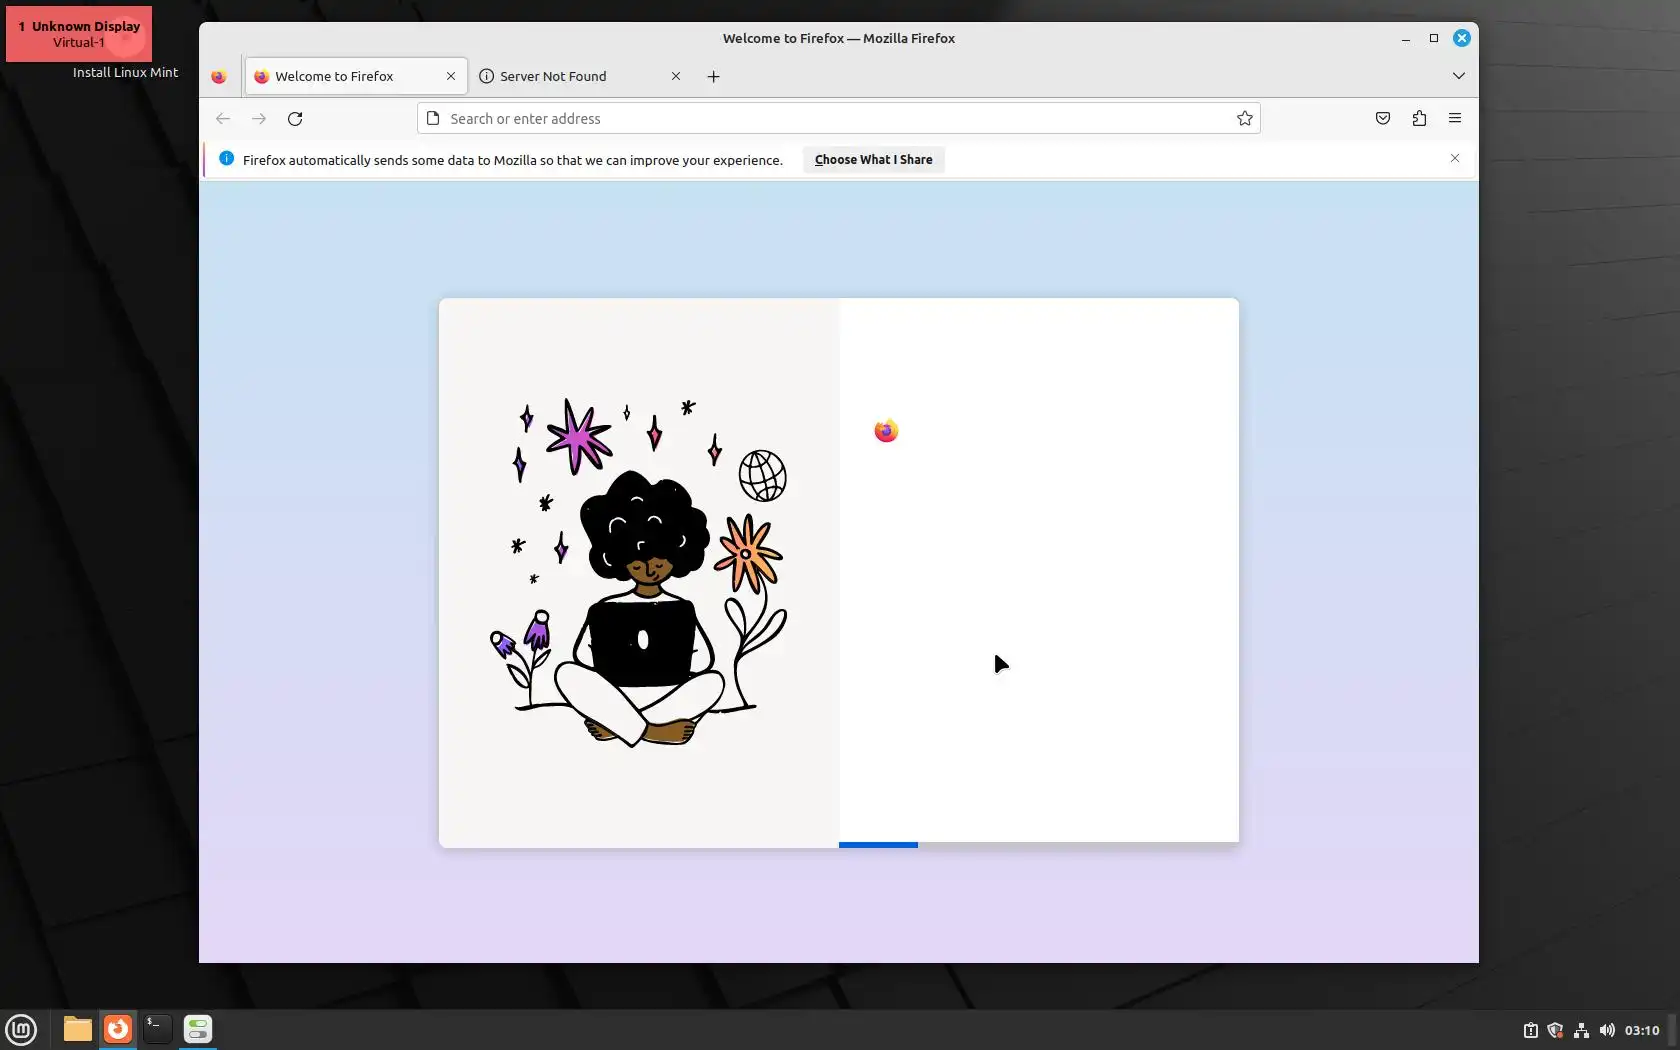Open the toggle settings app in panel

pos(198,1029)
